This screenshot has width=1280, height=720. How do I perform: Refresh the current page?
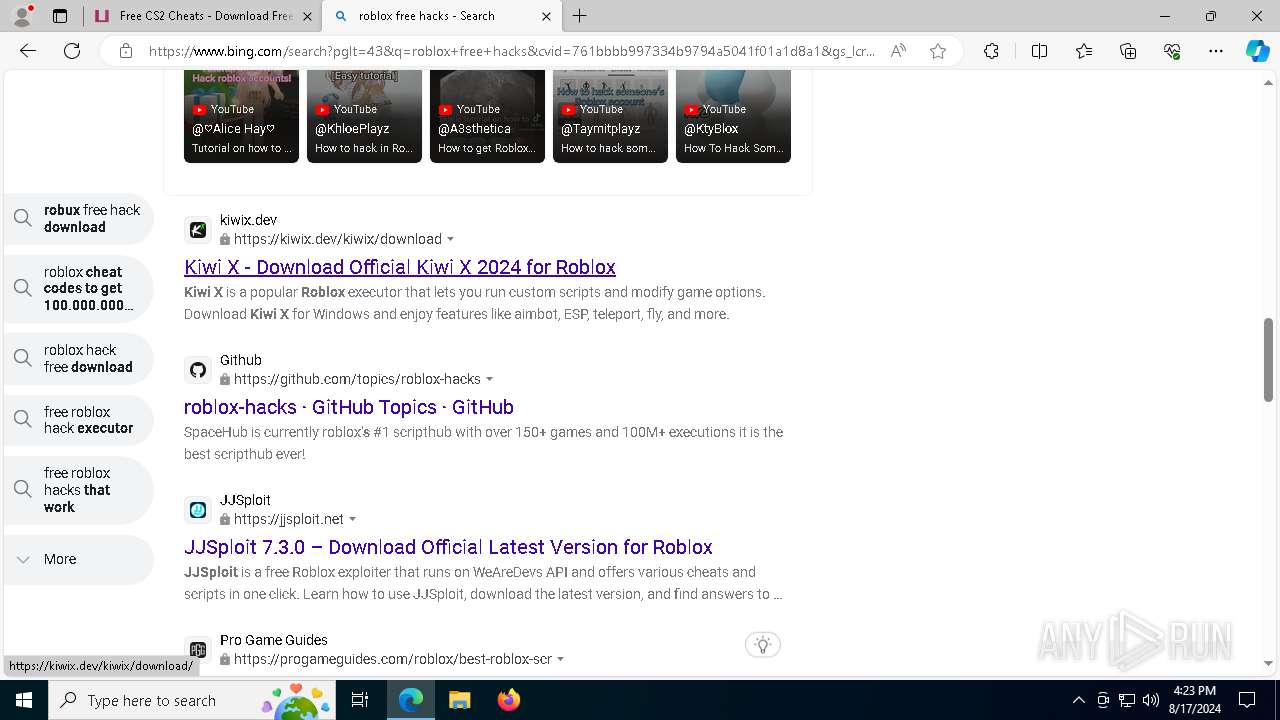[x=72, y=51]
